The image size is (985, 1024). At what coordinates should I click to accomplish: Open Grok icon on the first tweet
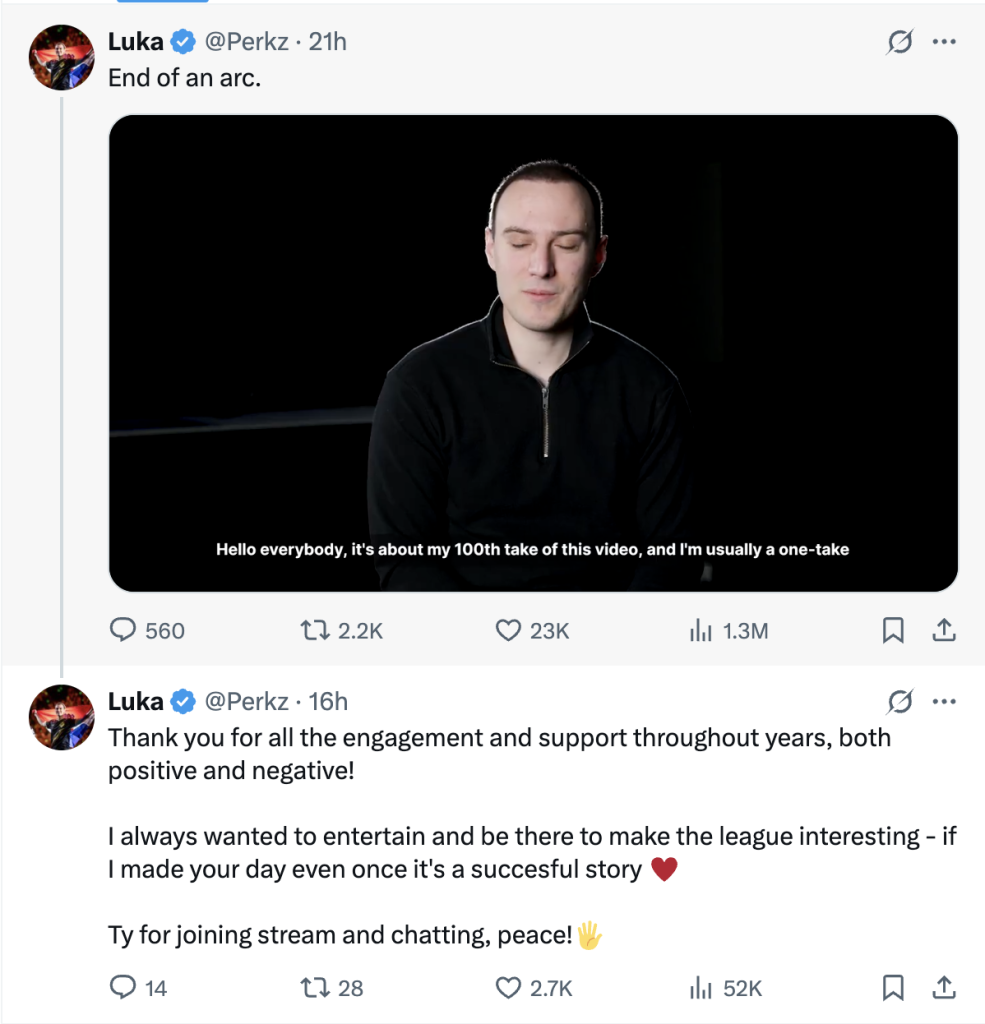coord(899,43)
